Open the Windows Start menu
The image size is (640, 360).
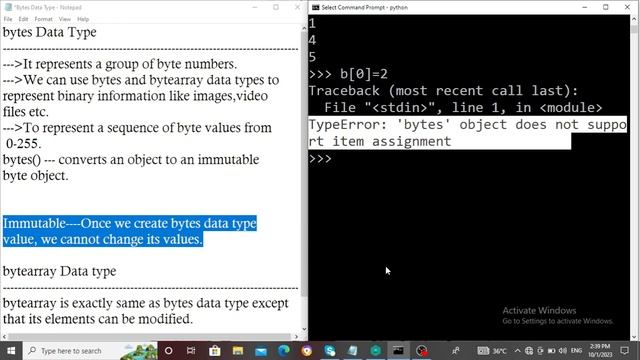(11, 351)
